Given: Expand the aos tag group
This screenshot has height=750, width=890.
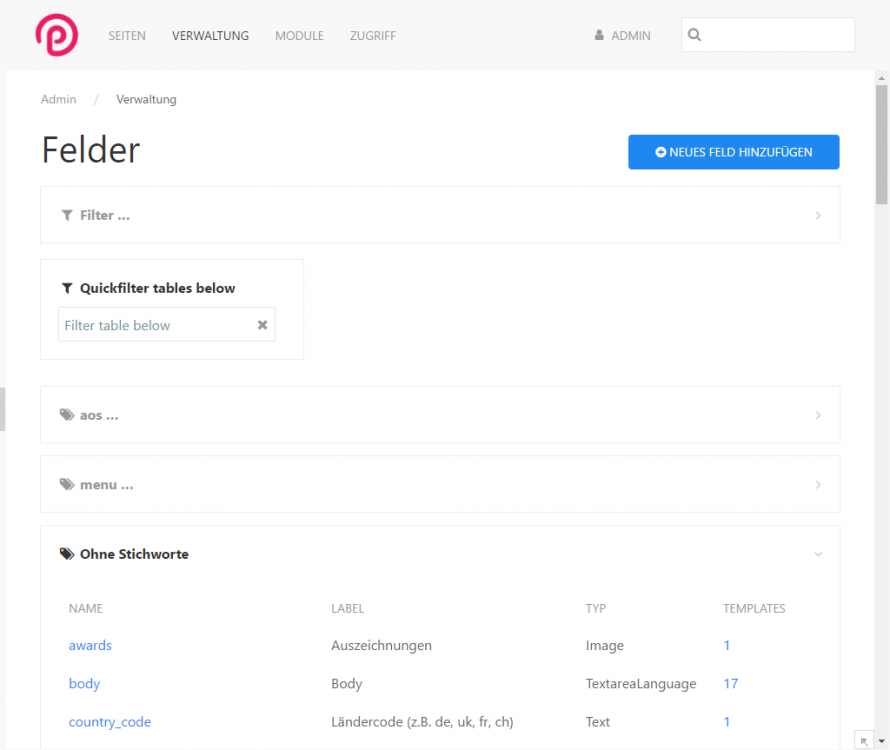Looking at the screenshot, I should click(x=817, y=414).
